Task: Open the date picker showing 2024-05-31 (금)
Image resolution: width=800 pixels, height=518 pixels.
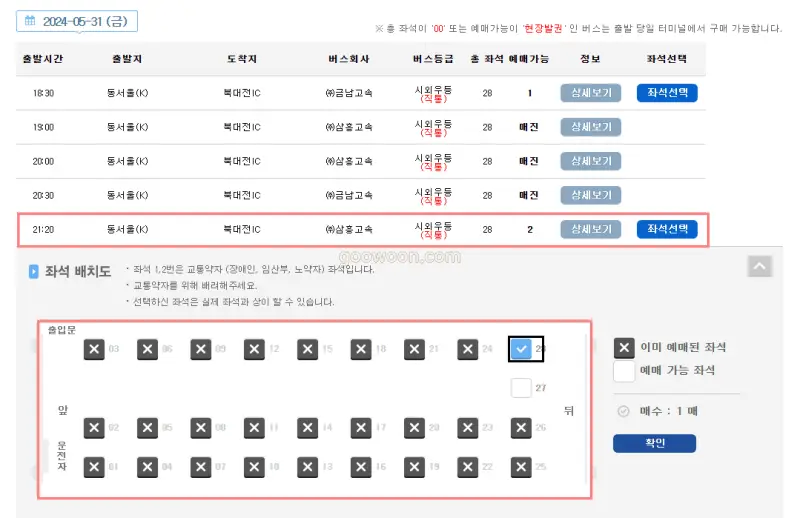Action: pos(77,21)
